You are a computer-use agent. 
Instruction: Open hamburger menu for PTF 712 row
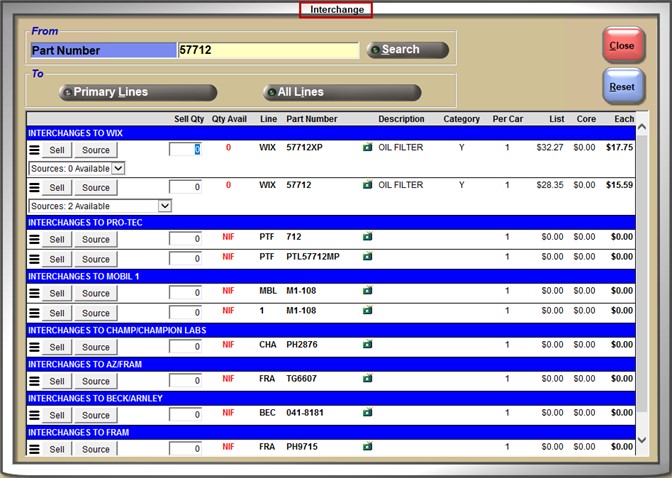coord(34,240)
